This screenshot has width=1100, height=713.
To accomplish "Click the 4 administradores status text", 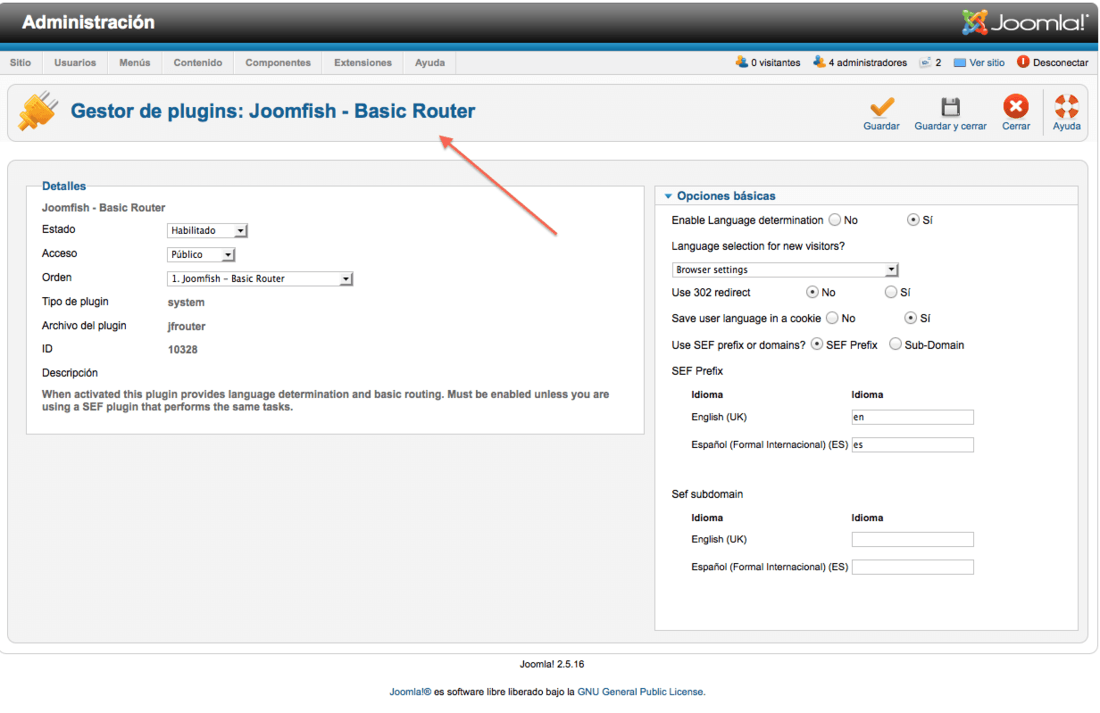I will tap(868, 62).
